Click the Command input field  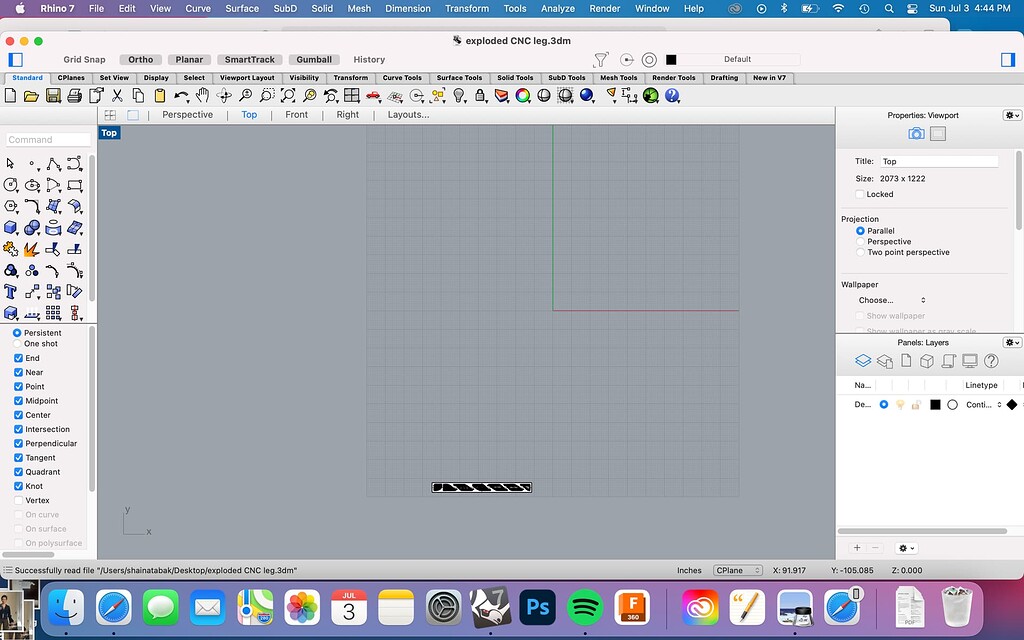tap(48, 140)
